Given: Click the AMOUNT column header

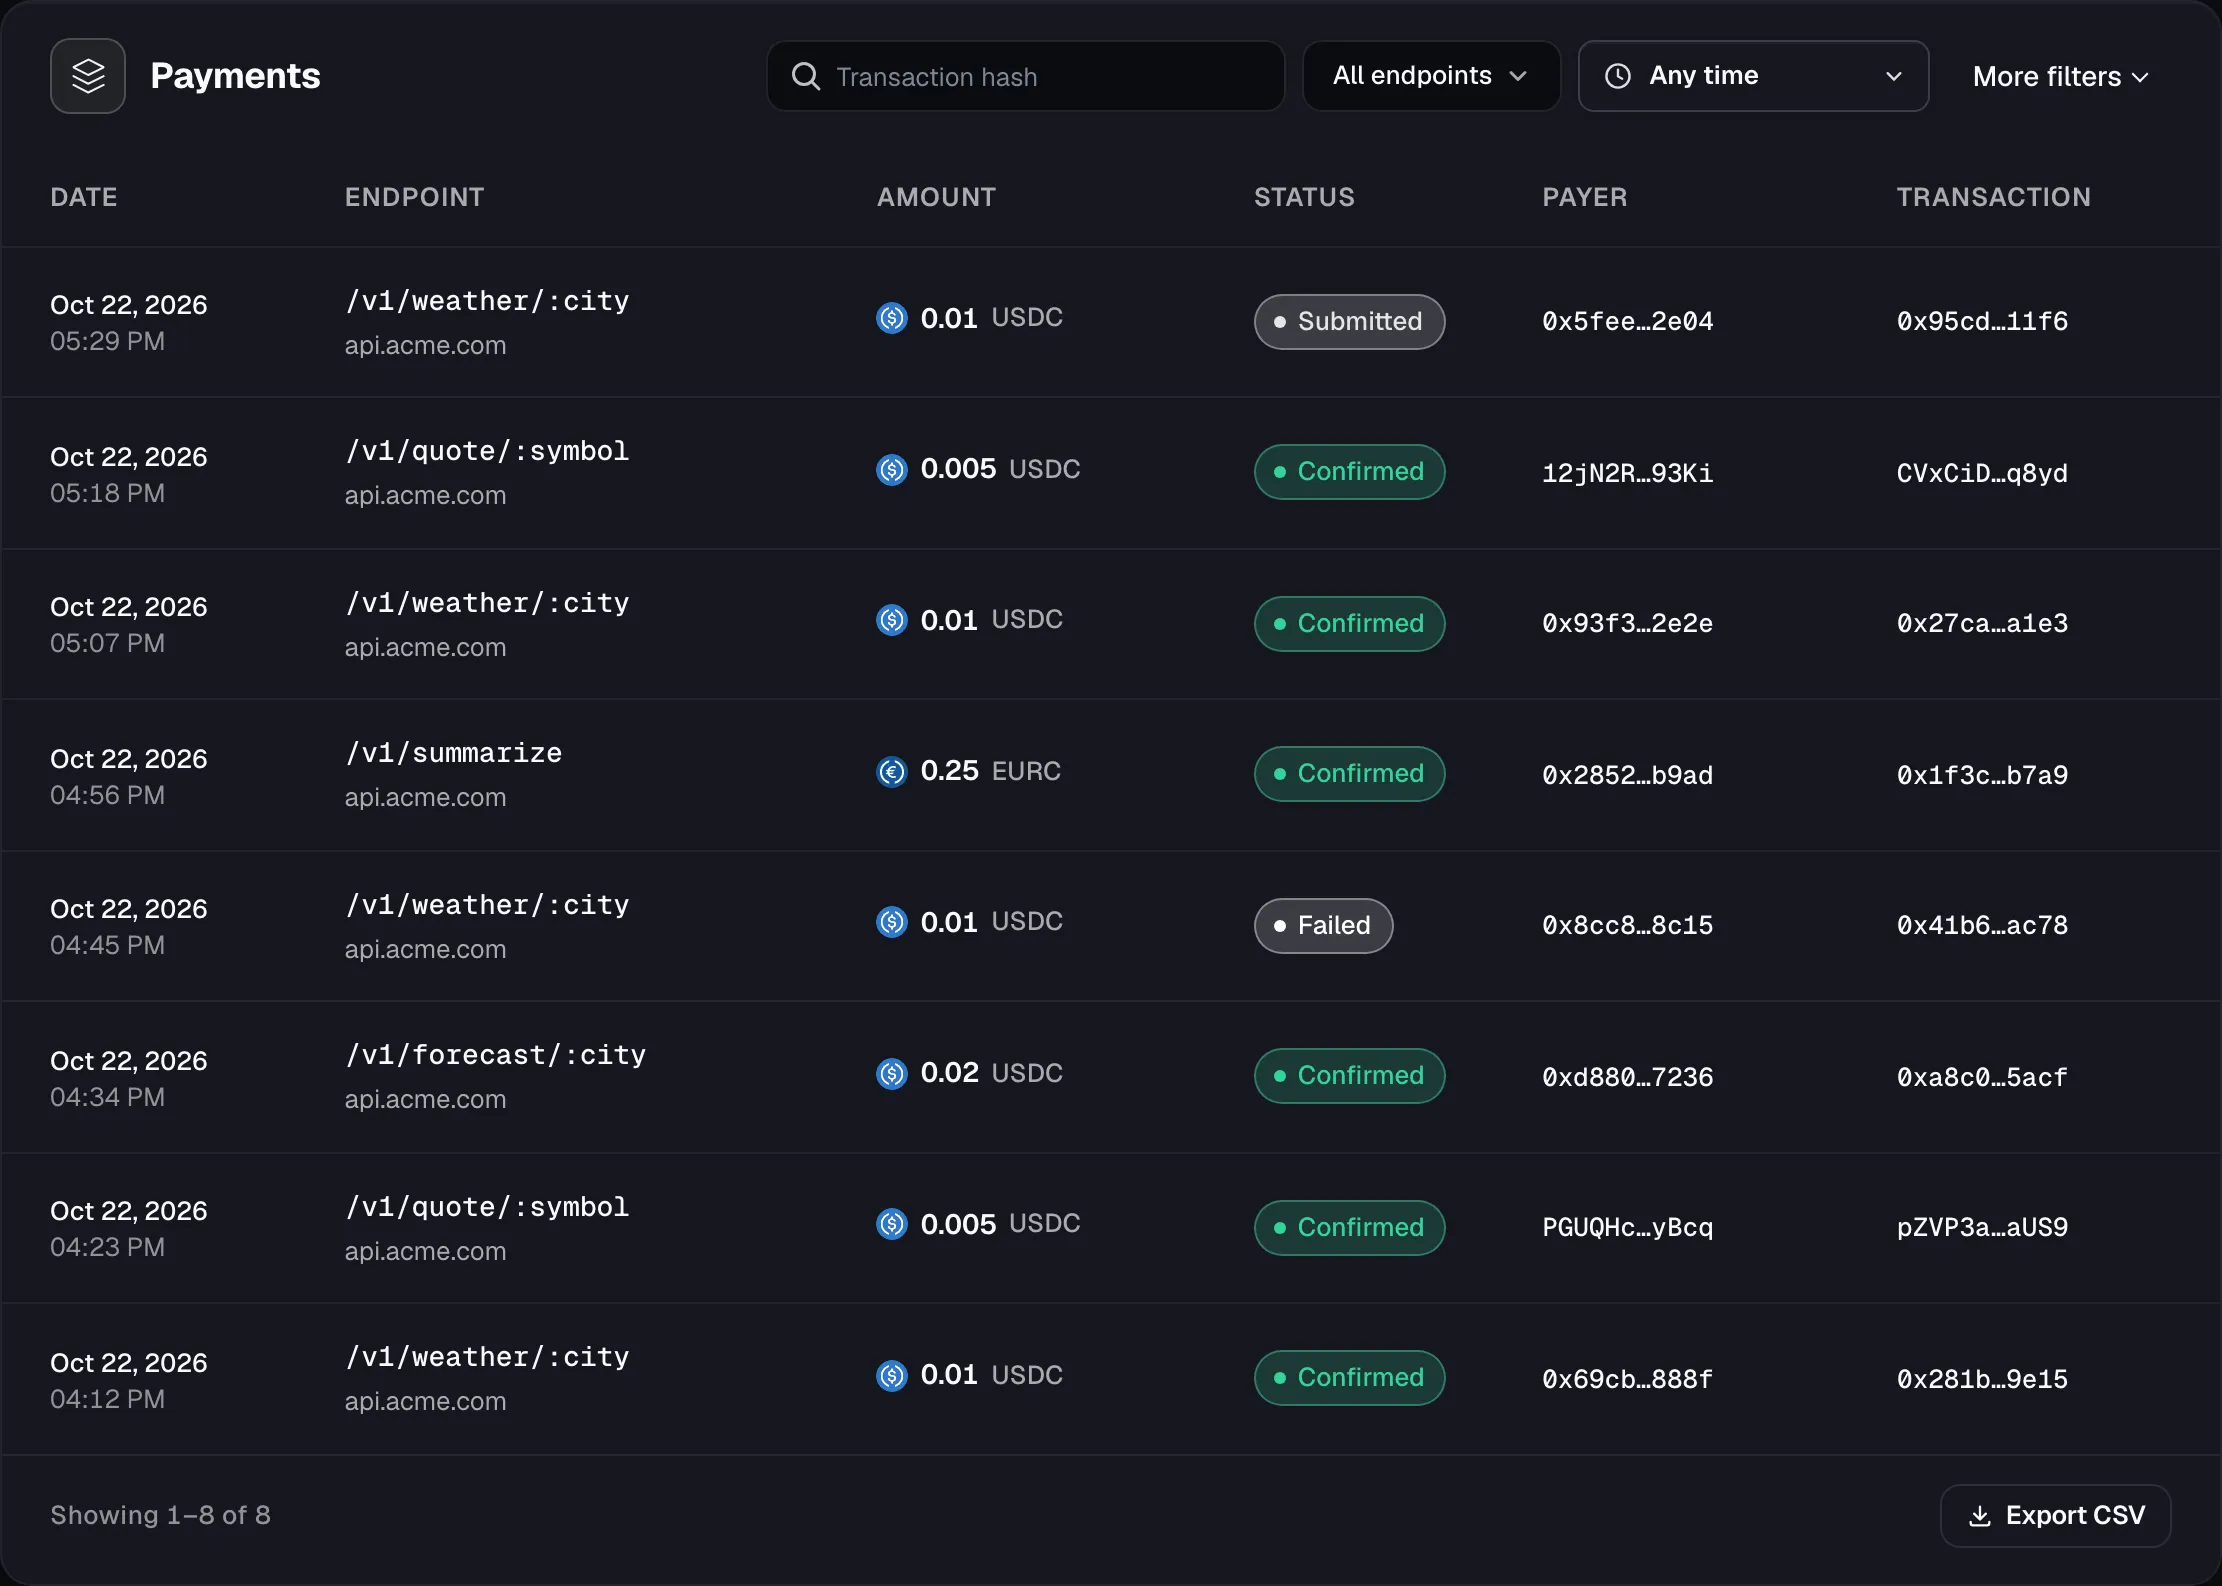Looking at the screenshot, I should pos(936,197).
